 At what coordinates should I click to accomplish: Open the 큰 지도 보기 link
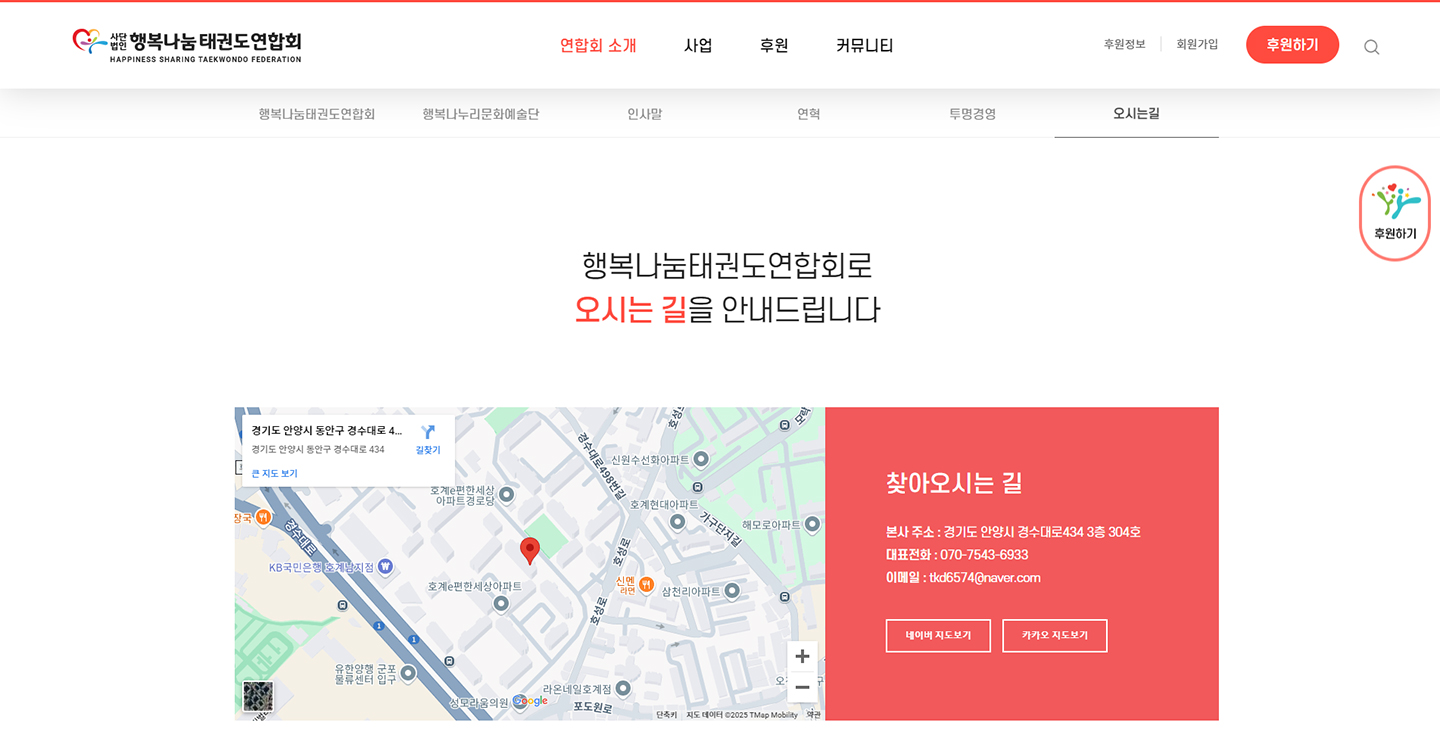click(x=274, y=473)
